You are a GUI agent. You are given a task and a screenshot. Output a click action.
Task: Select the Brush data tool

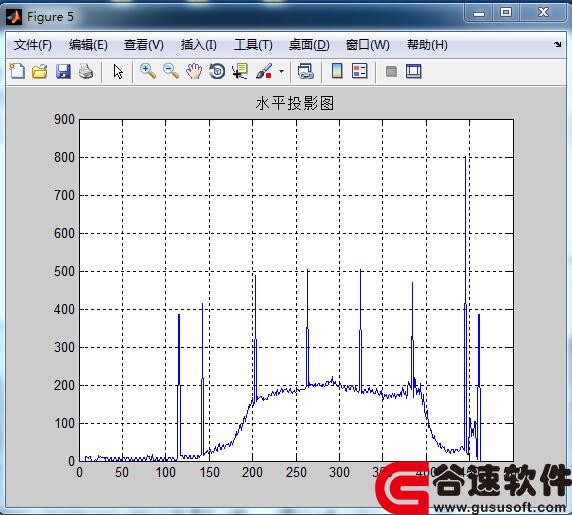pos(264,71)
